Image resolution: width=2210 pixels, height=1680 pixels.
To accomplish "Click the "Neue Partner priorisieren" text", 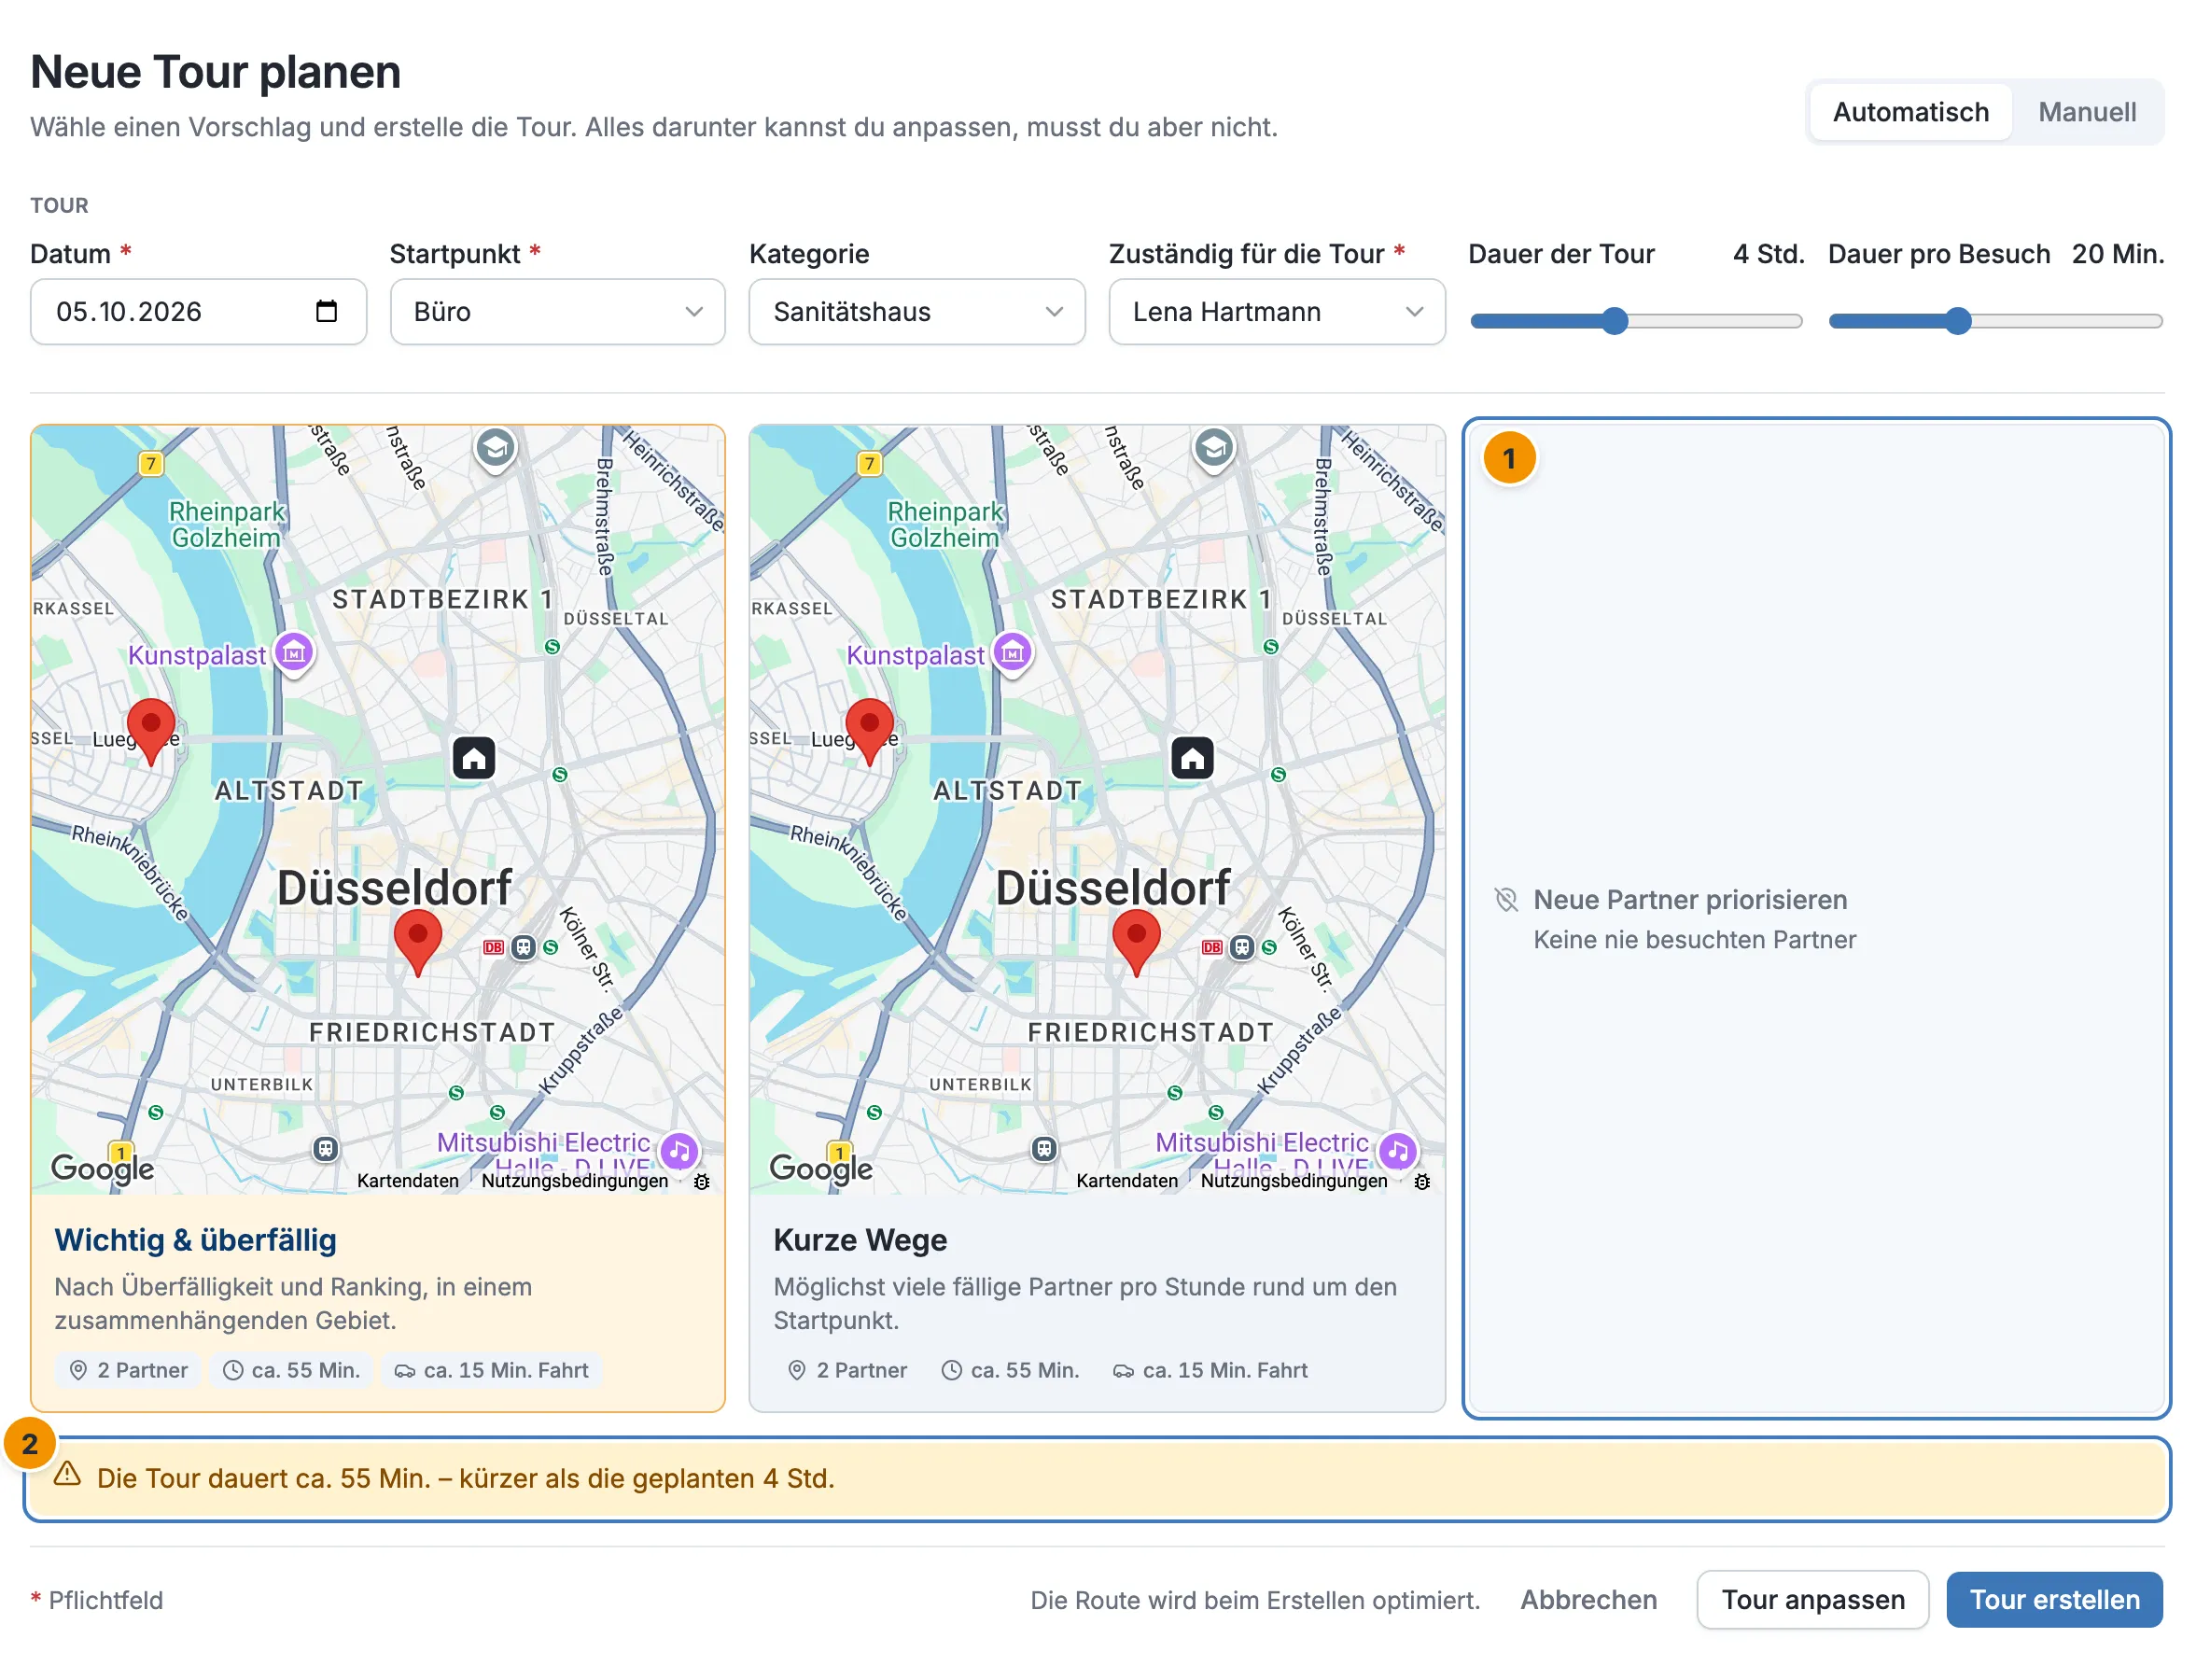I will click(x=1690, y=899).
